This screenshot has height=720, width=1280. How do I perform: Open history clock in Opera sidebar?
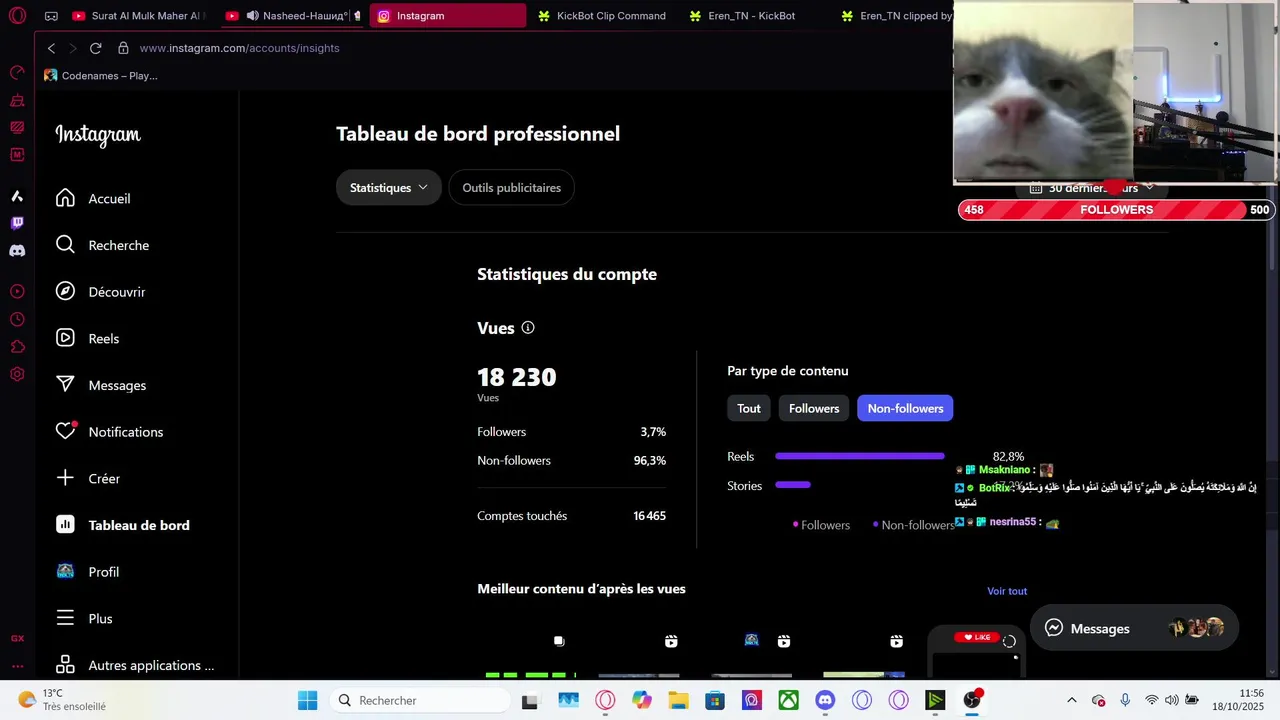point(17,319)
